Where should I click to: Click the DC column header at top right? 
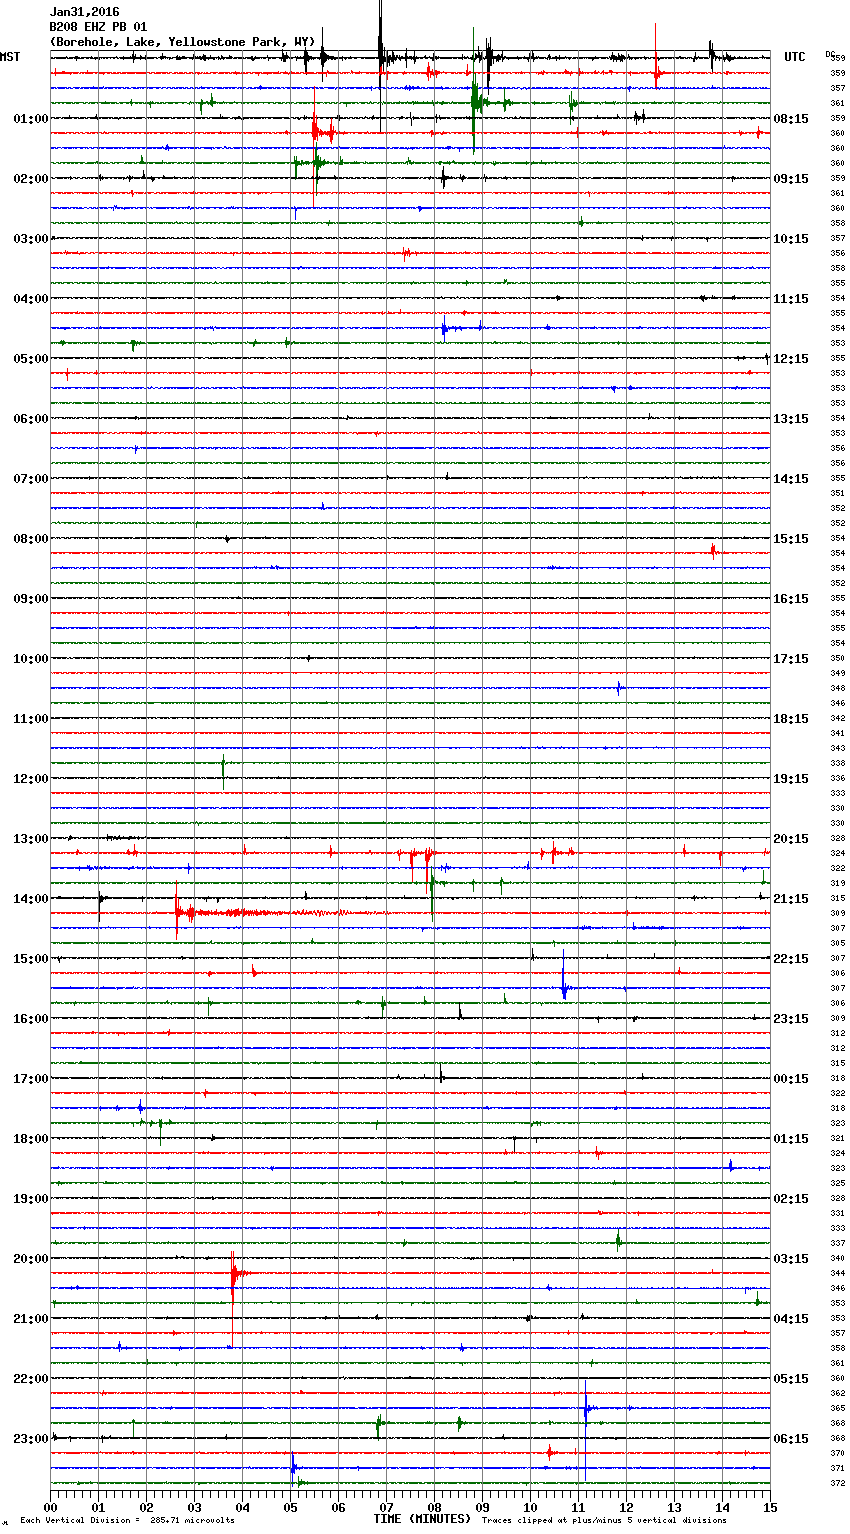pyautogui.click(x=830, y=53)
